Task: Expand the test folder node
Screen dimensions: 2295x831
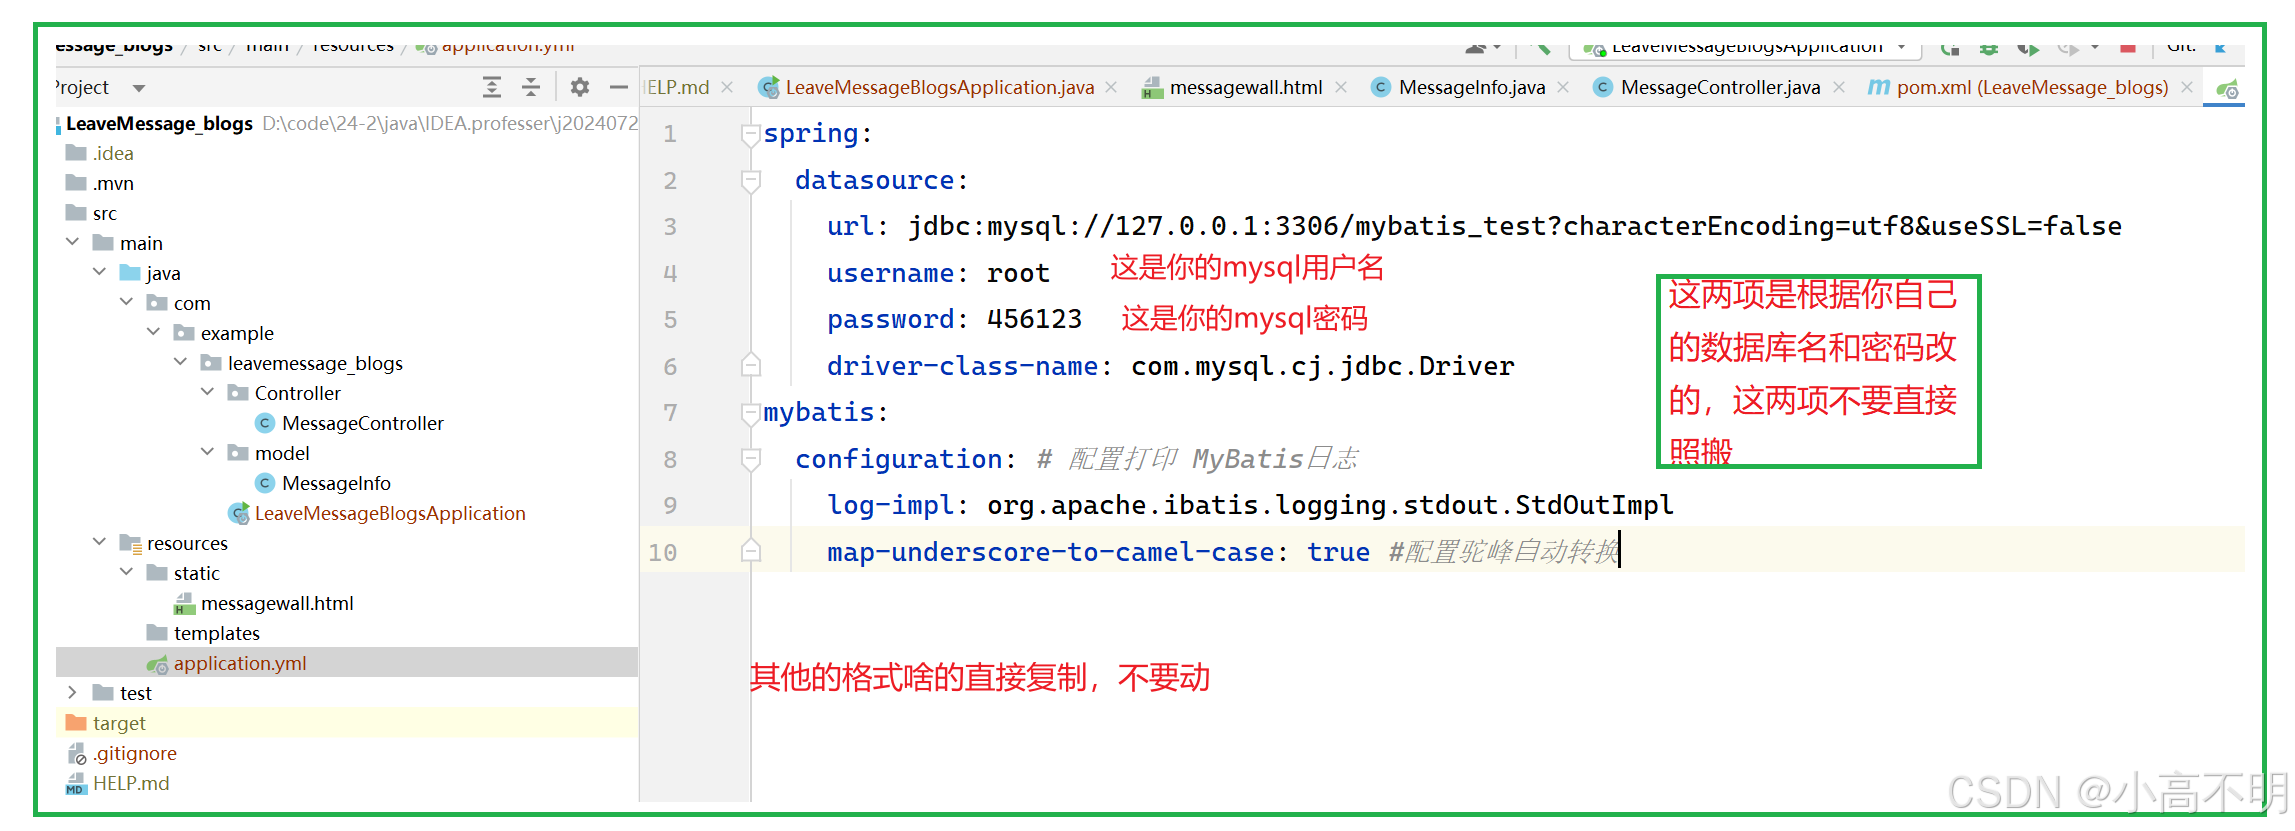Action: [72, 692]
